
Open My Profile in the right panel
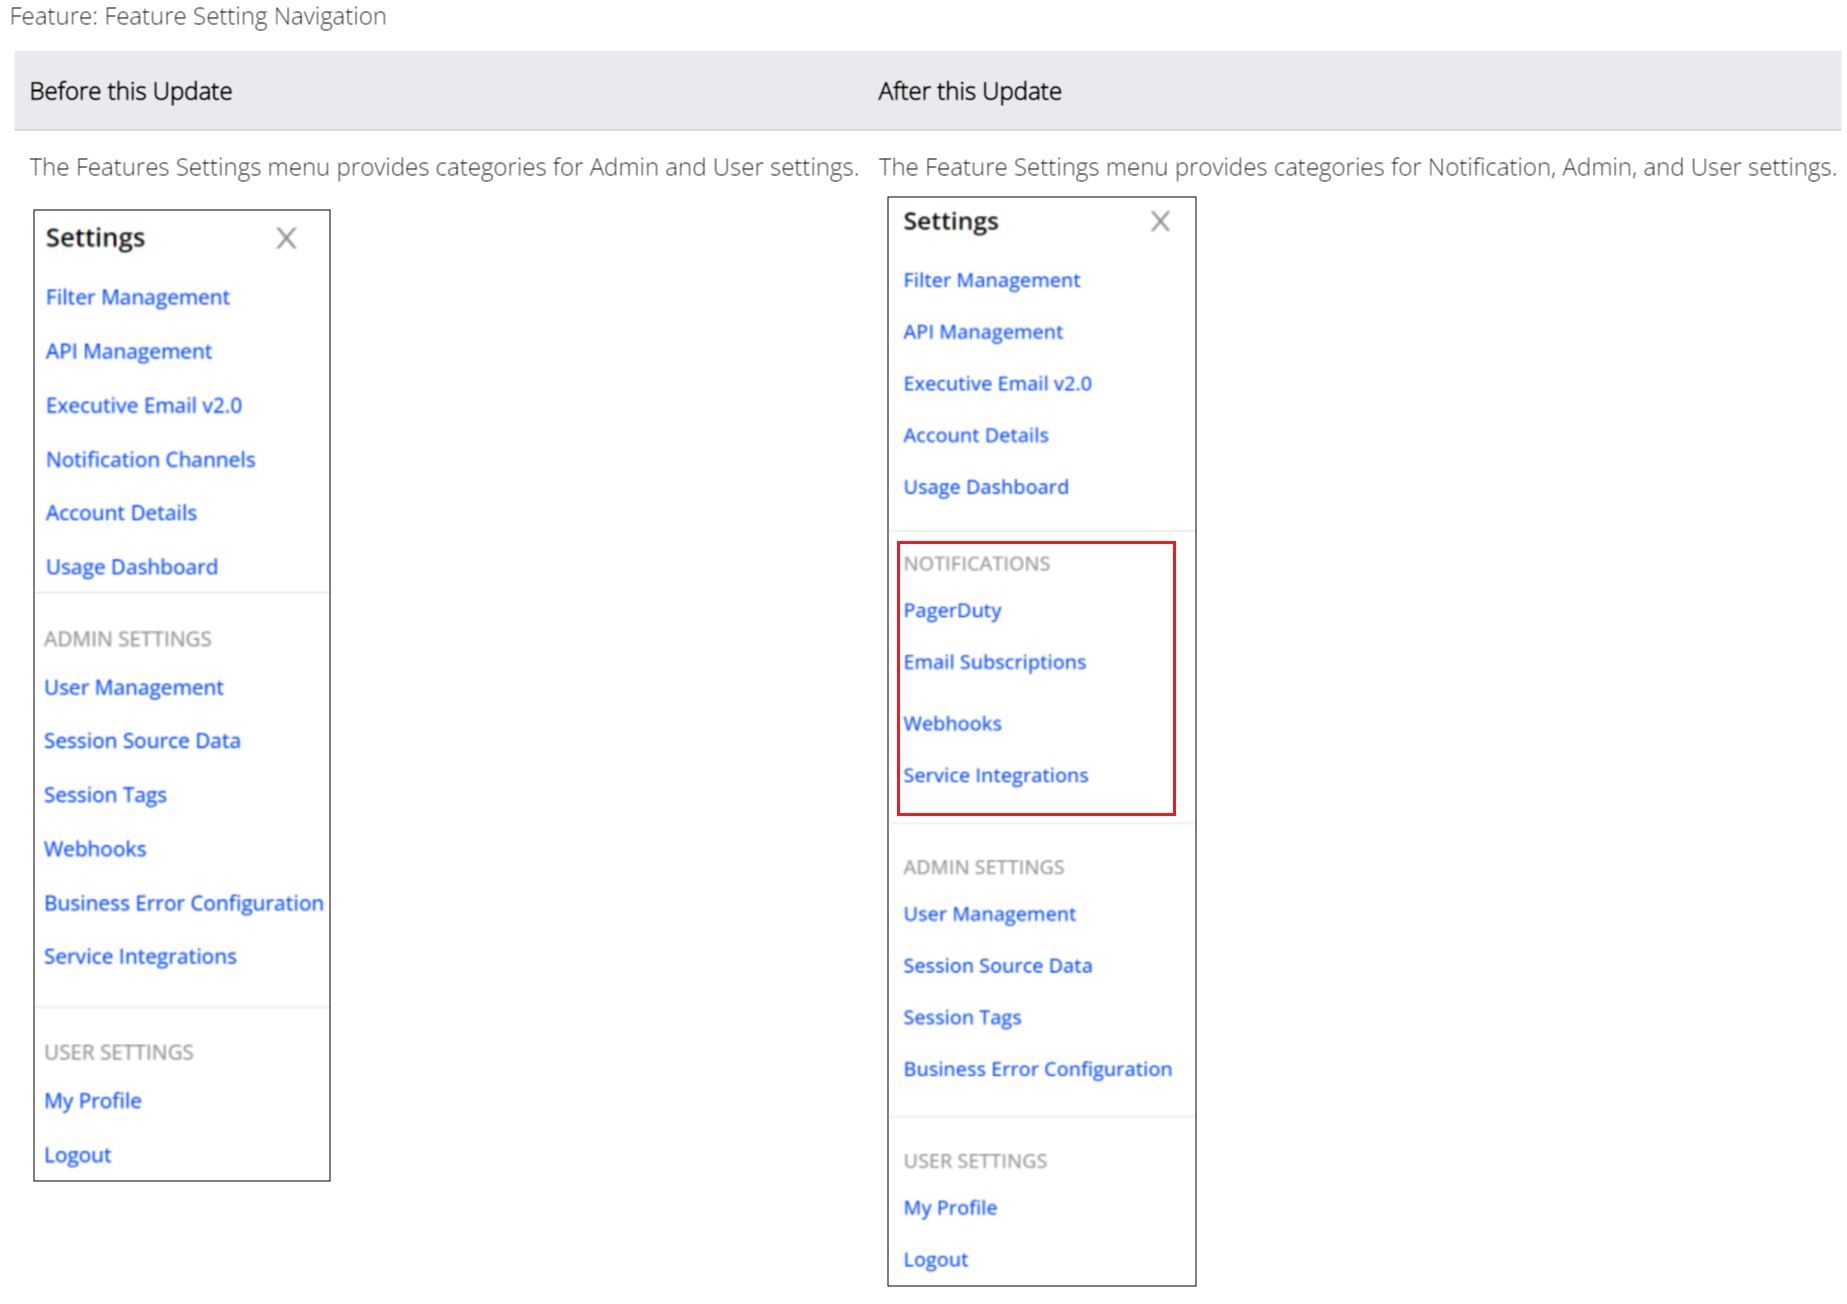click(949, 1208)
